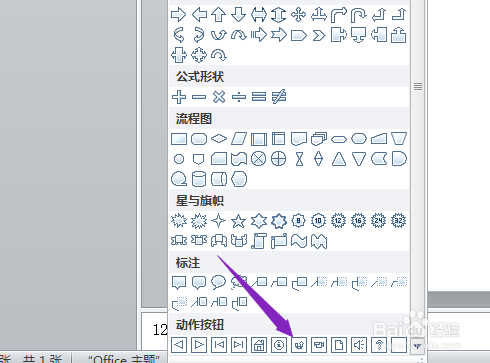Pick the Document action button

(x=339, y=345)
